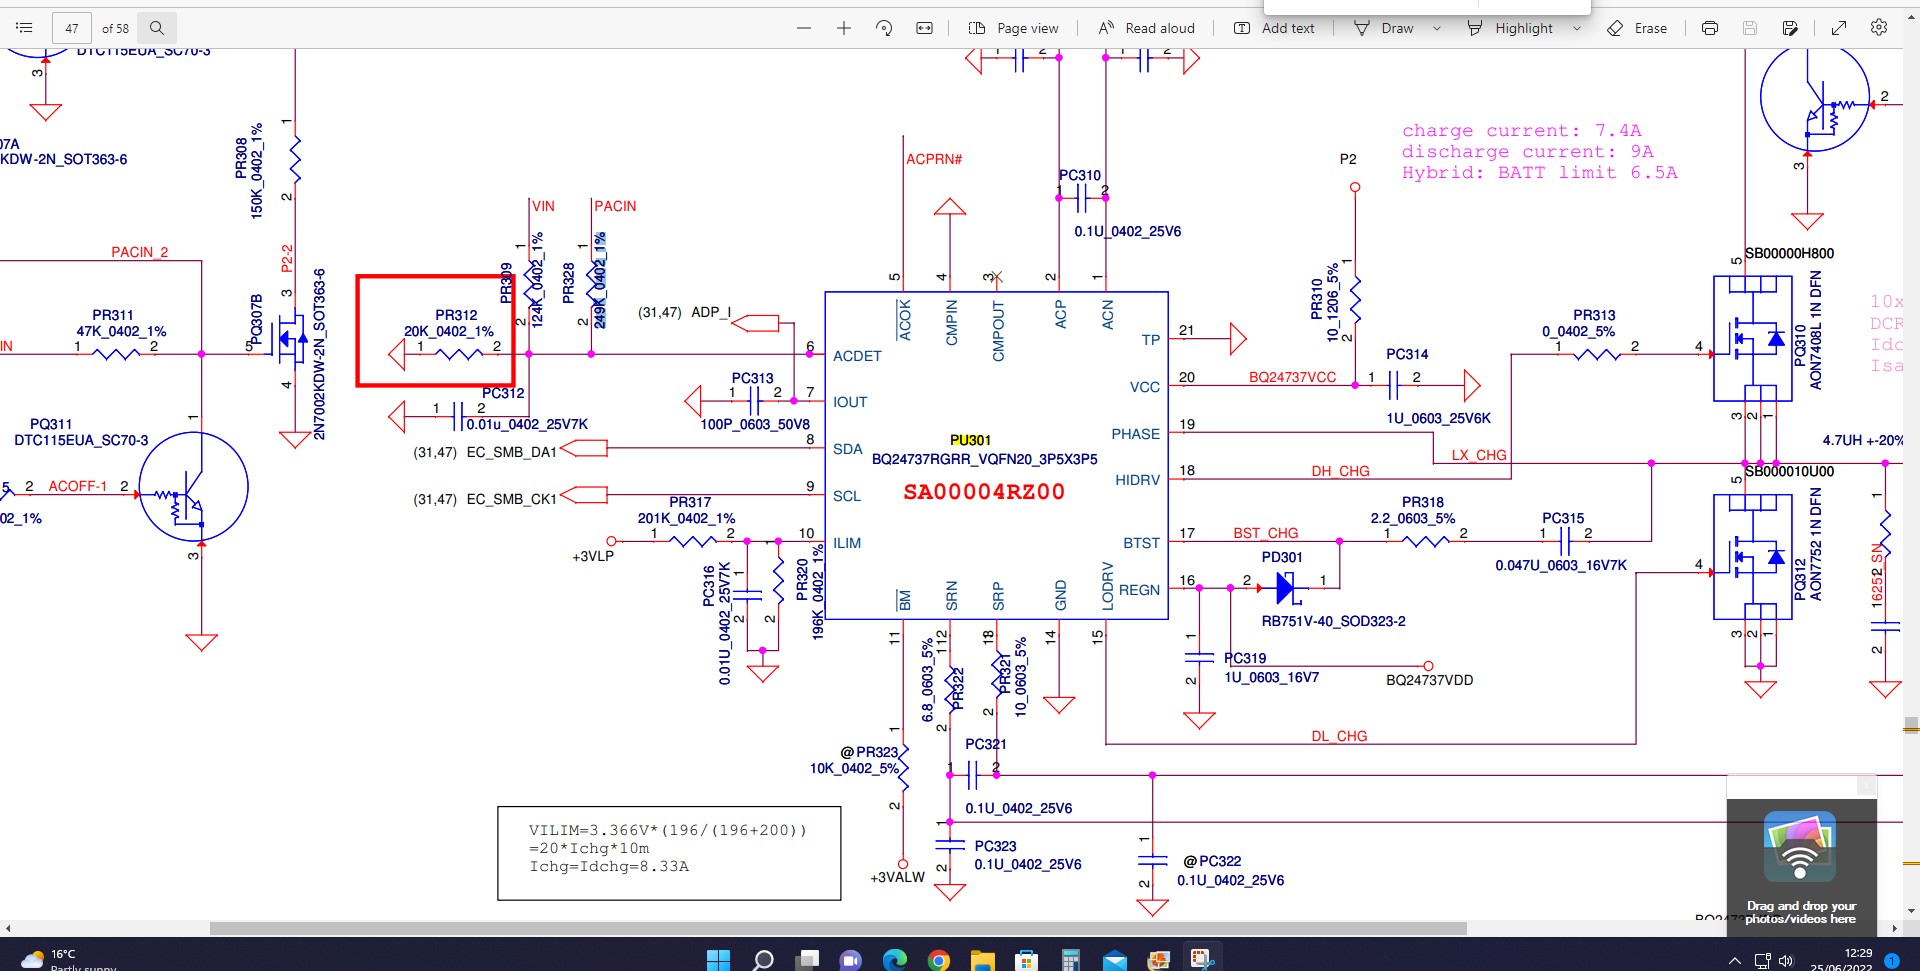Viewport: 1920px width, 971px height.
Task: Expand the Highlight color dropdown
Action: 1577,28
